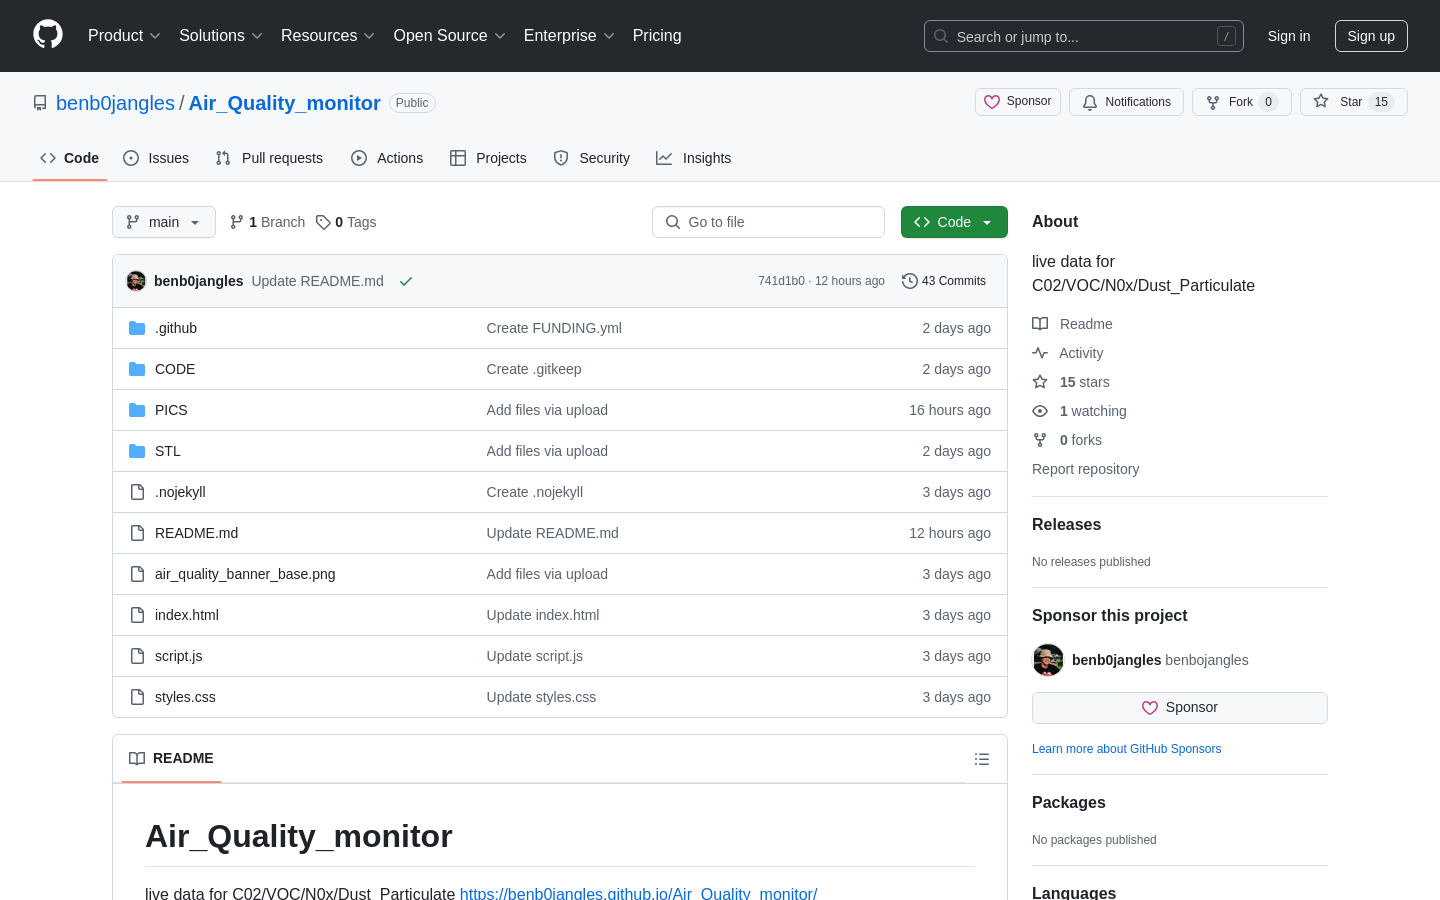Click the green commit status checkmark
Viewport: 1440px width, 900px height.
coord(406,281)
